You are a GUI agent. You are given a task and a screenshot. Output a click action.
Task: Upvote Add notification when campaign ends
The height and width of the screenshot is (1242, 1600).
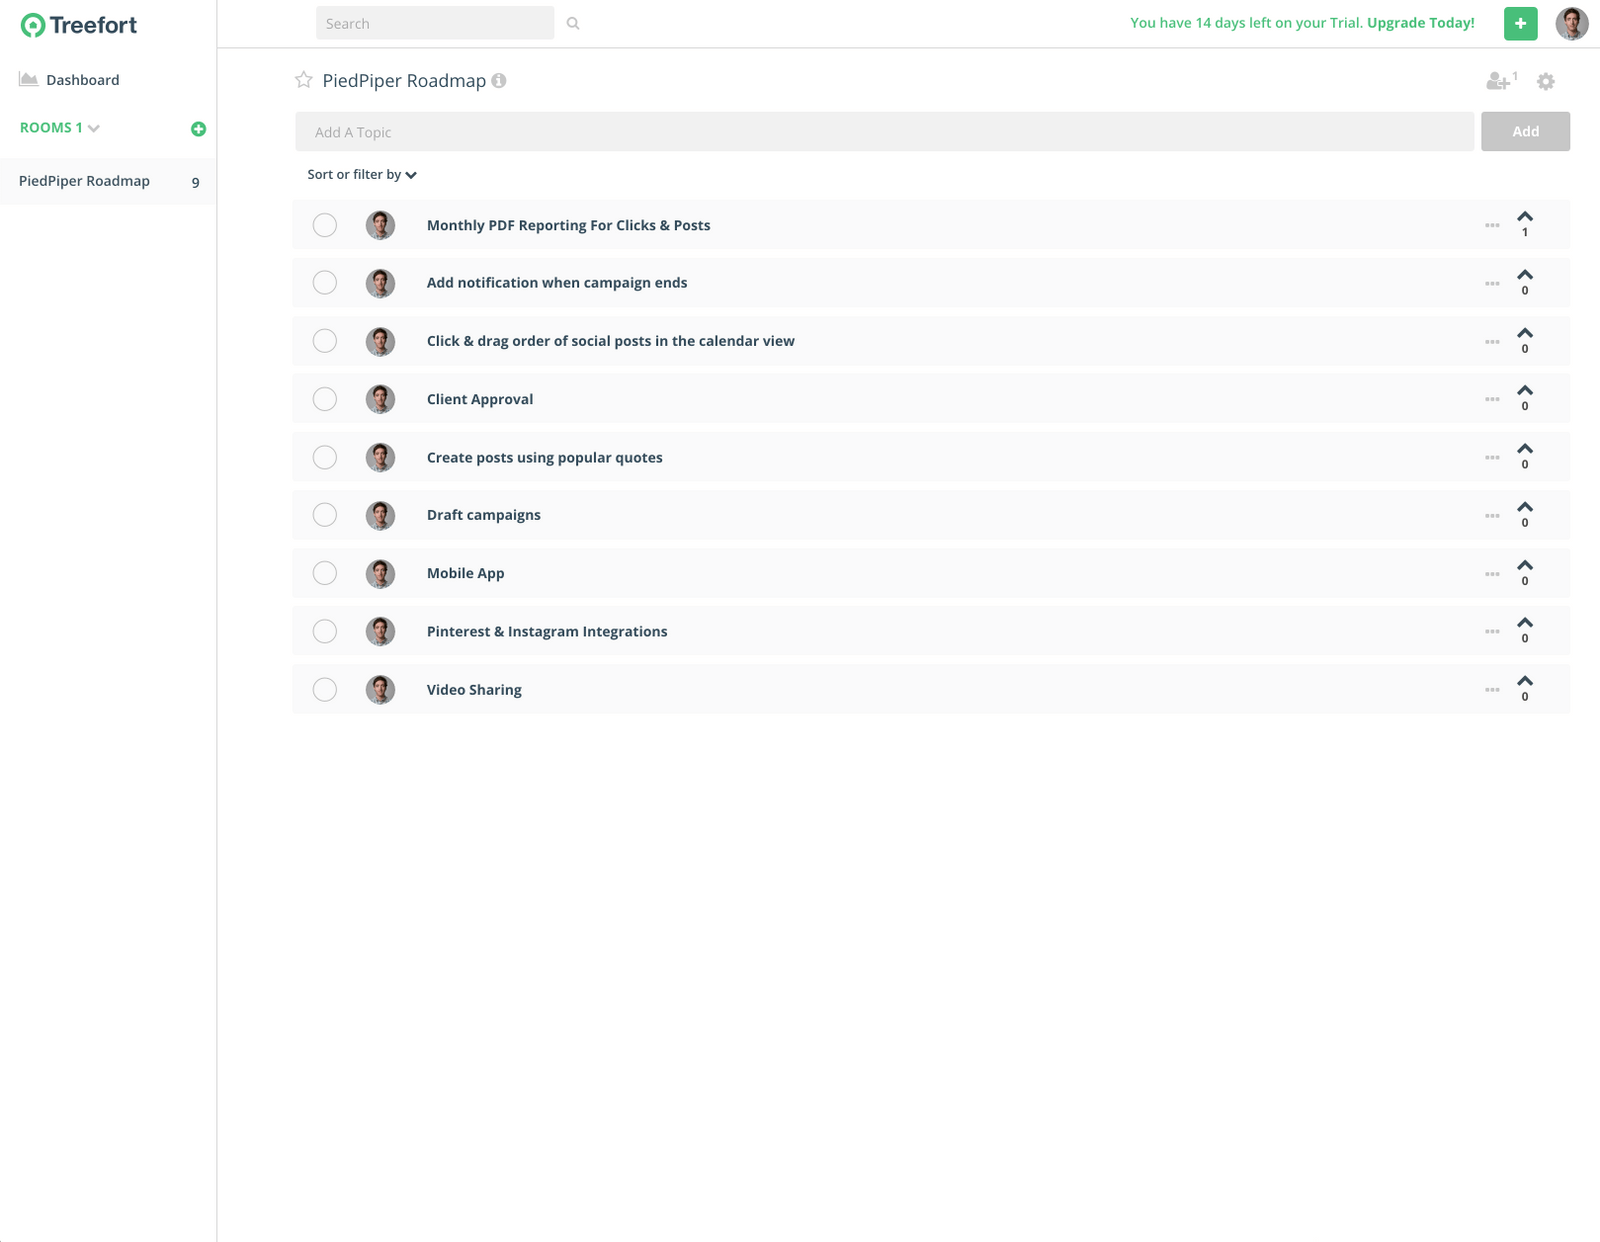[1525, 275]
